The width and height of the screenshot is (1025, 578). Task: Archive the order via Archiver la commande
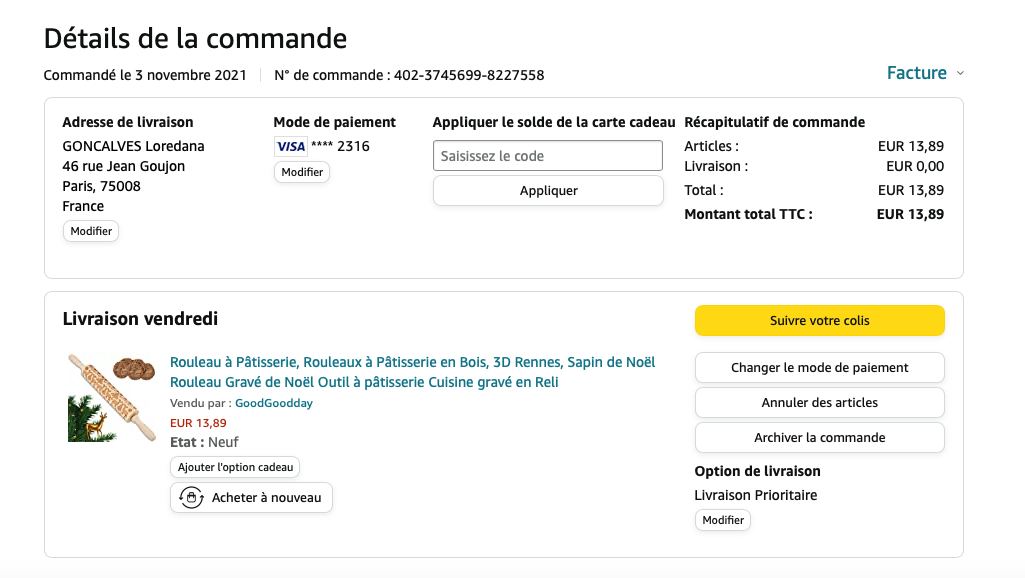point(819,437)
